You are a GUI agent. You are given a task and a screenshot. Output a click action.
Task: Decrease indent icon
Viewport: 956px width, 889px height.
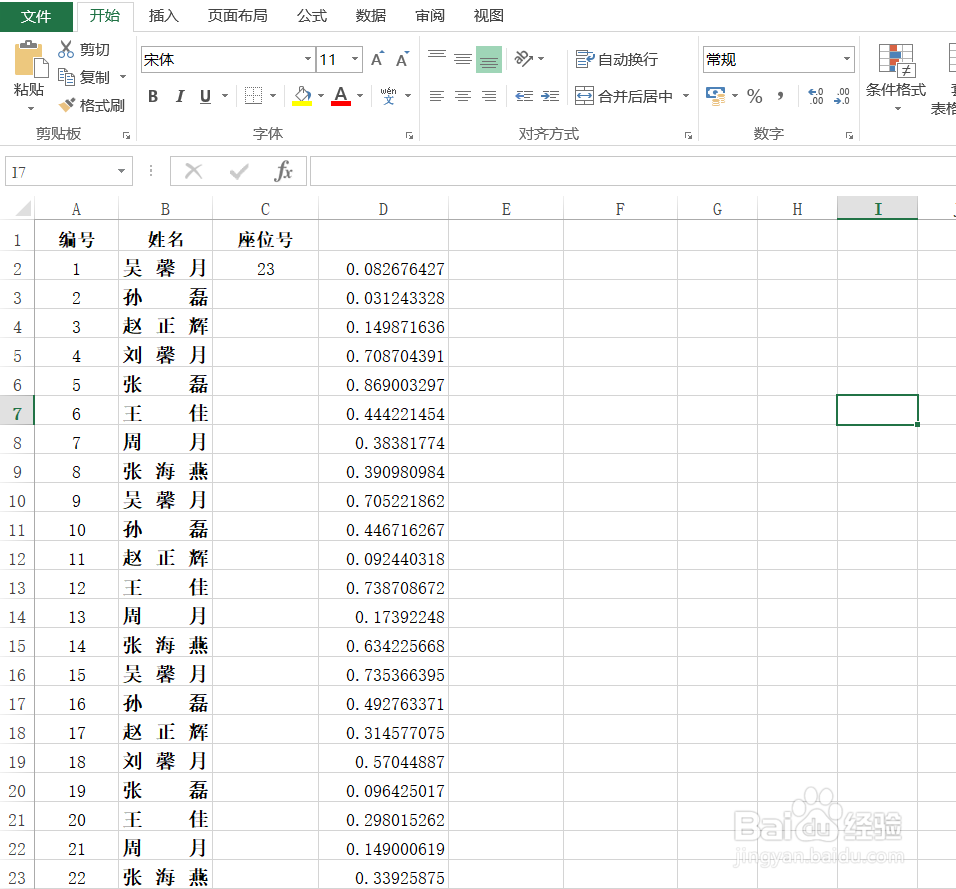pyautogui.click(x=524, y=96)
